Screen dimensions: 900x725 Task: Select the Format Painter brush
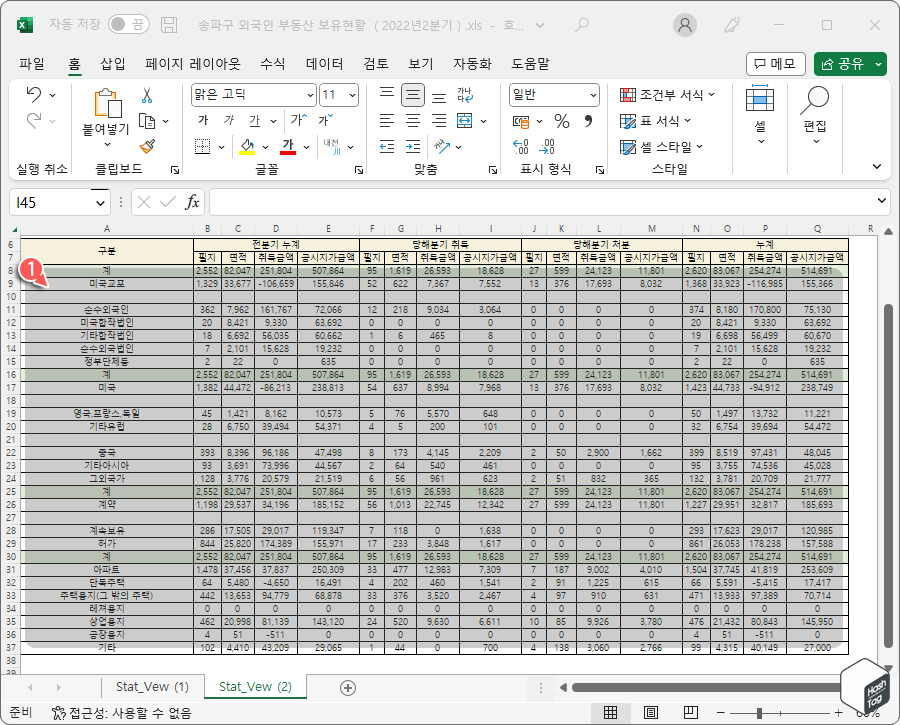[x=148, y=147]
